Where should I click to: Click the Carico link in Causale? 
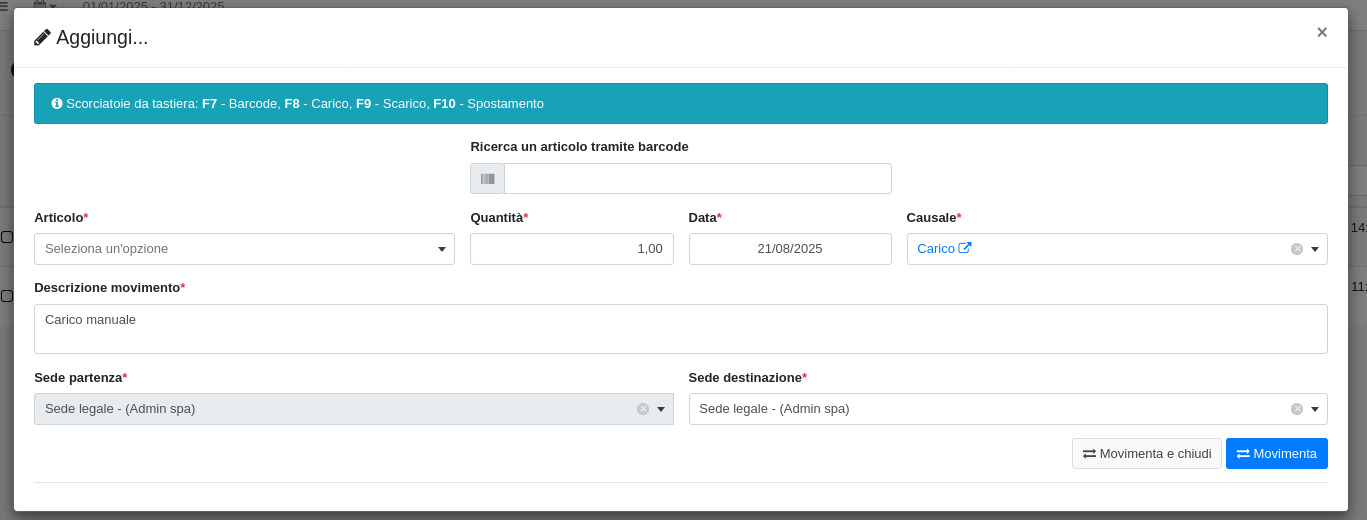click(x=936, y=248)
